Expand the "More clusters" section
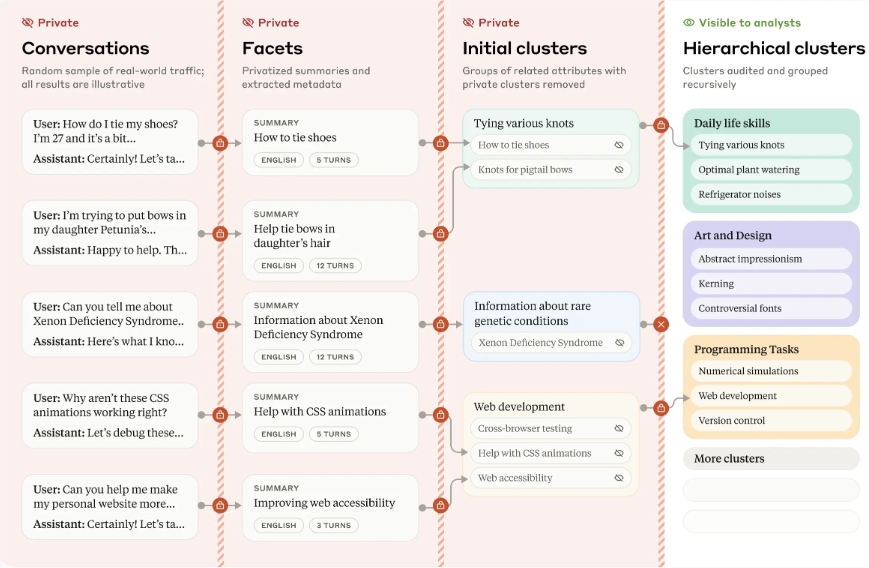 (x=770, y=459)
